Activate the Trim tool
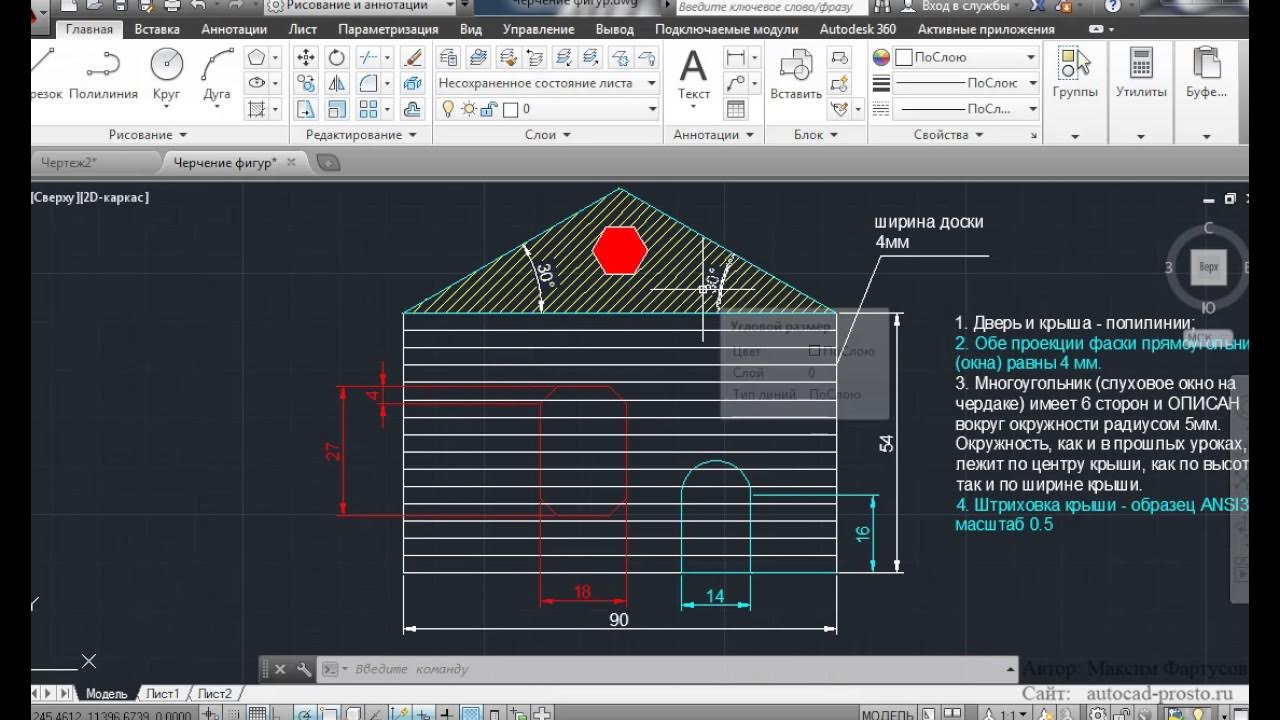 click(x=369, y=58)
